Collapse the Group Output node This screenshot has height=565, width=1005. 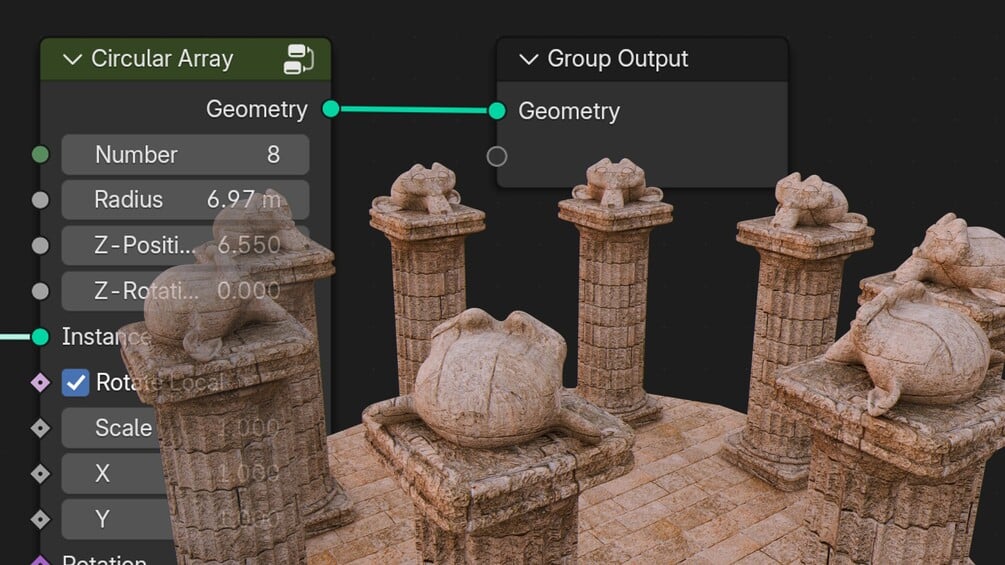(528, 60)
